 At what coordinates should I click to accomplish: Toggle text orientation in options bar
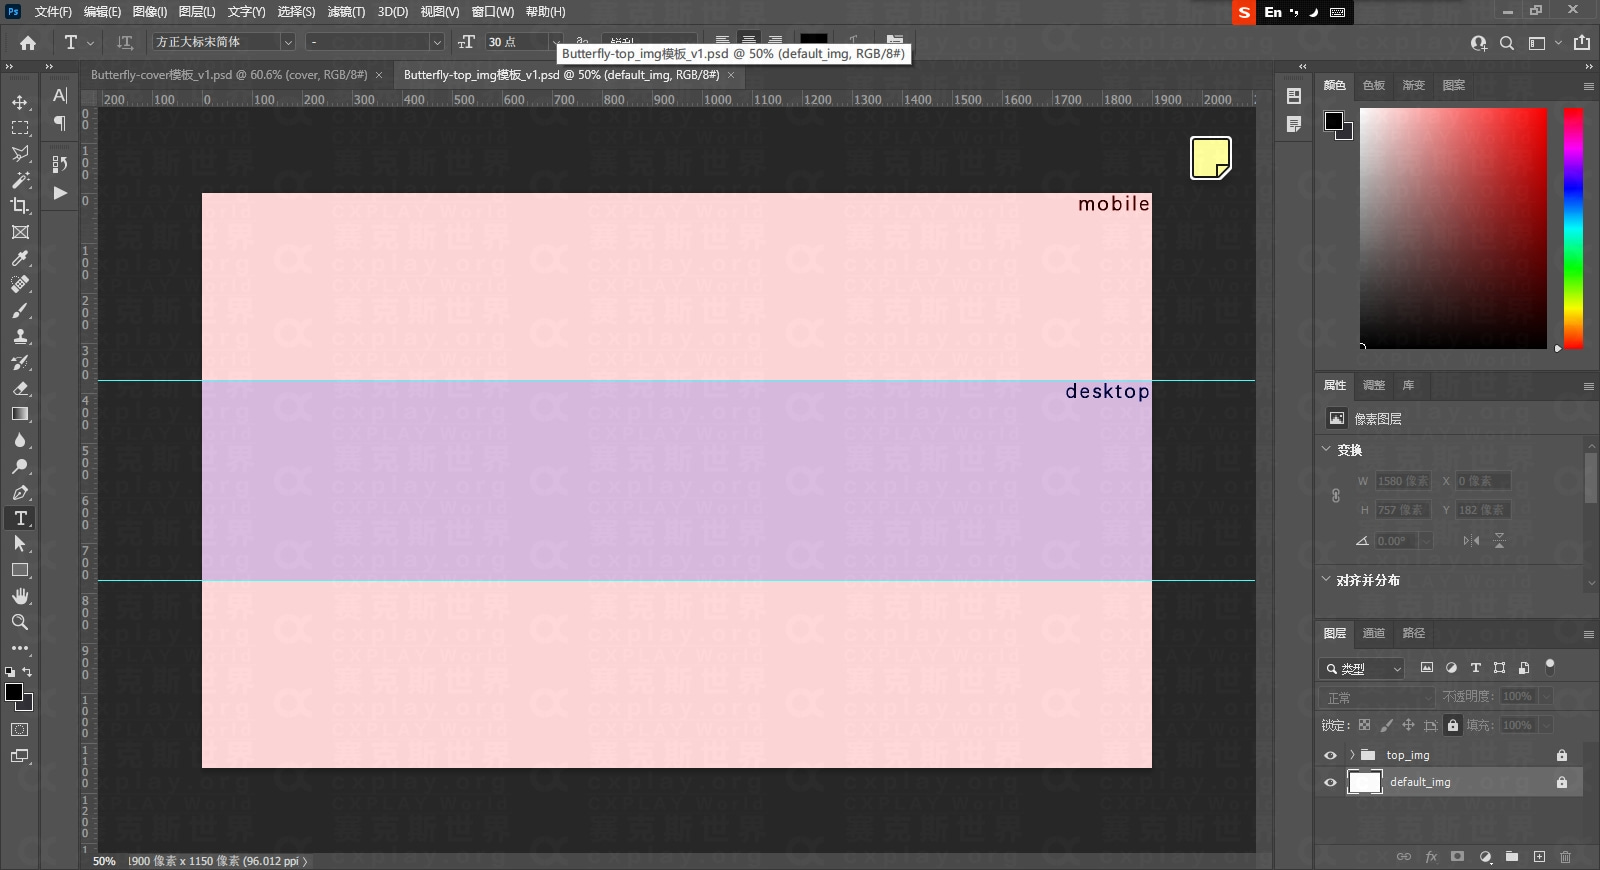(125, 43)
